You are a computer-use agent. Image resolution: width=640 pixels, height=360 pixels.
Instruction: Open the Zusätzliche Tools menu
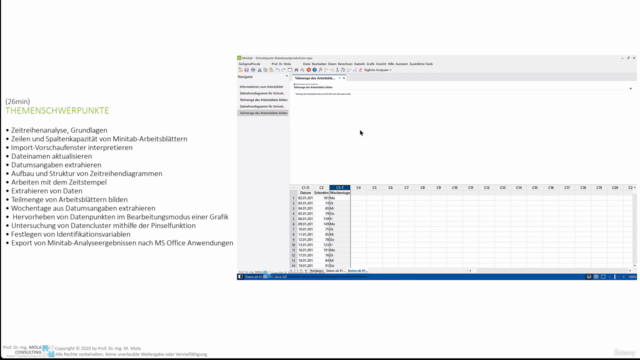click(421, 64)
